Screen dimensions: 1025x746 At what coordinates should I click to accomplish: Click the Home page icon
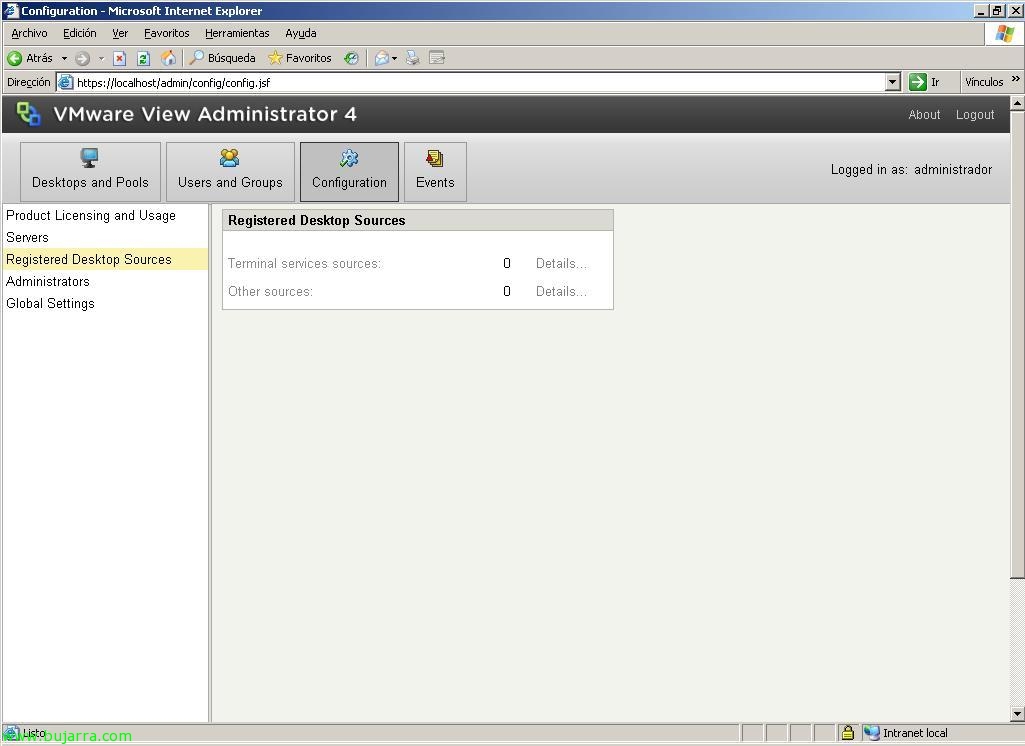click(x=169, y=58)
